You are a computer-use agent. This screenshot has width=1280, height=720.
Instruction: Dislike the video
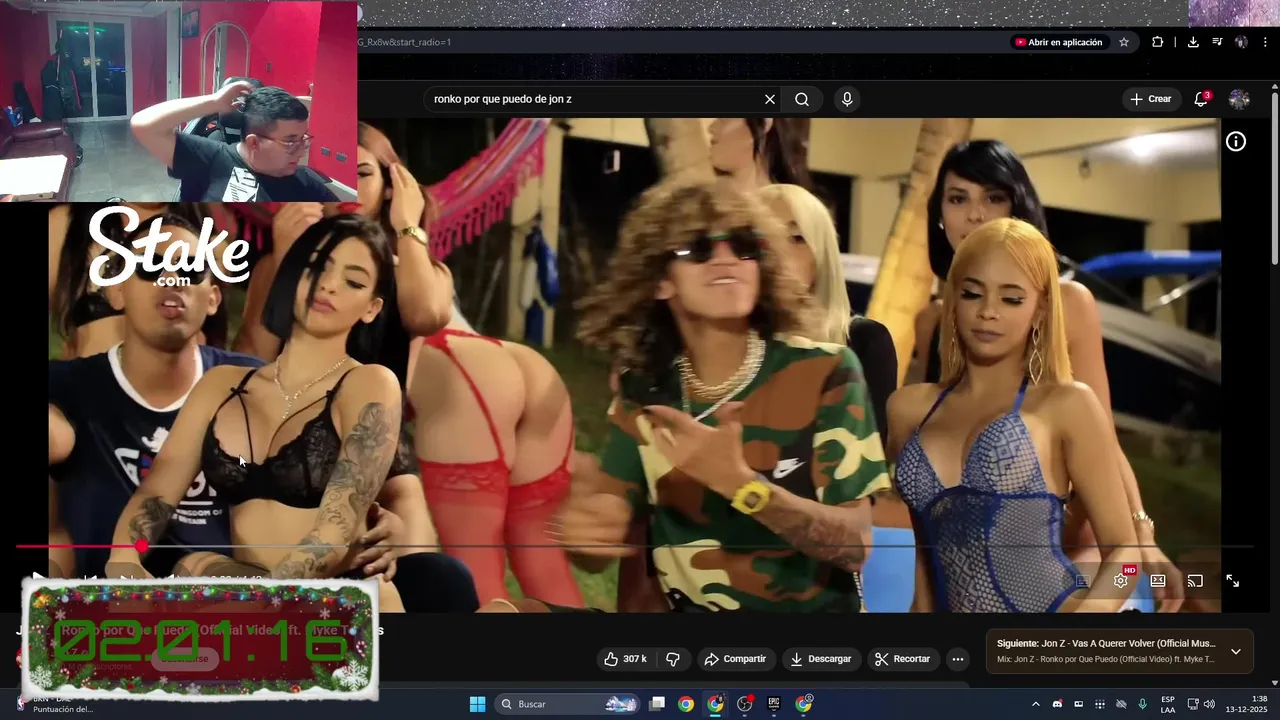point(673,659)
